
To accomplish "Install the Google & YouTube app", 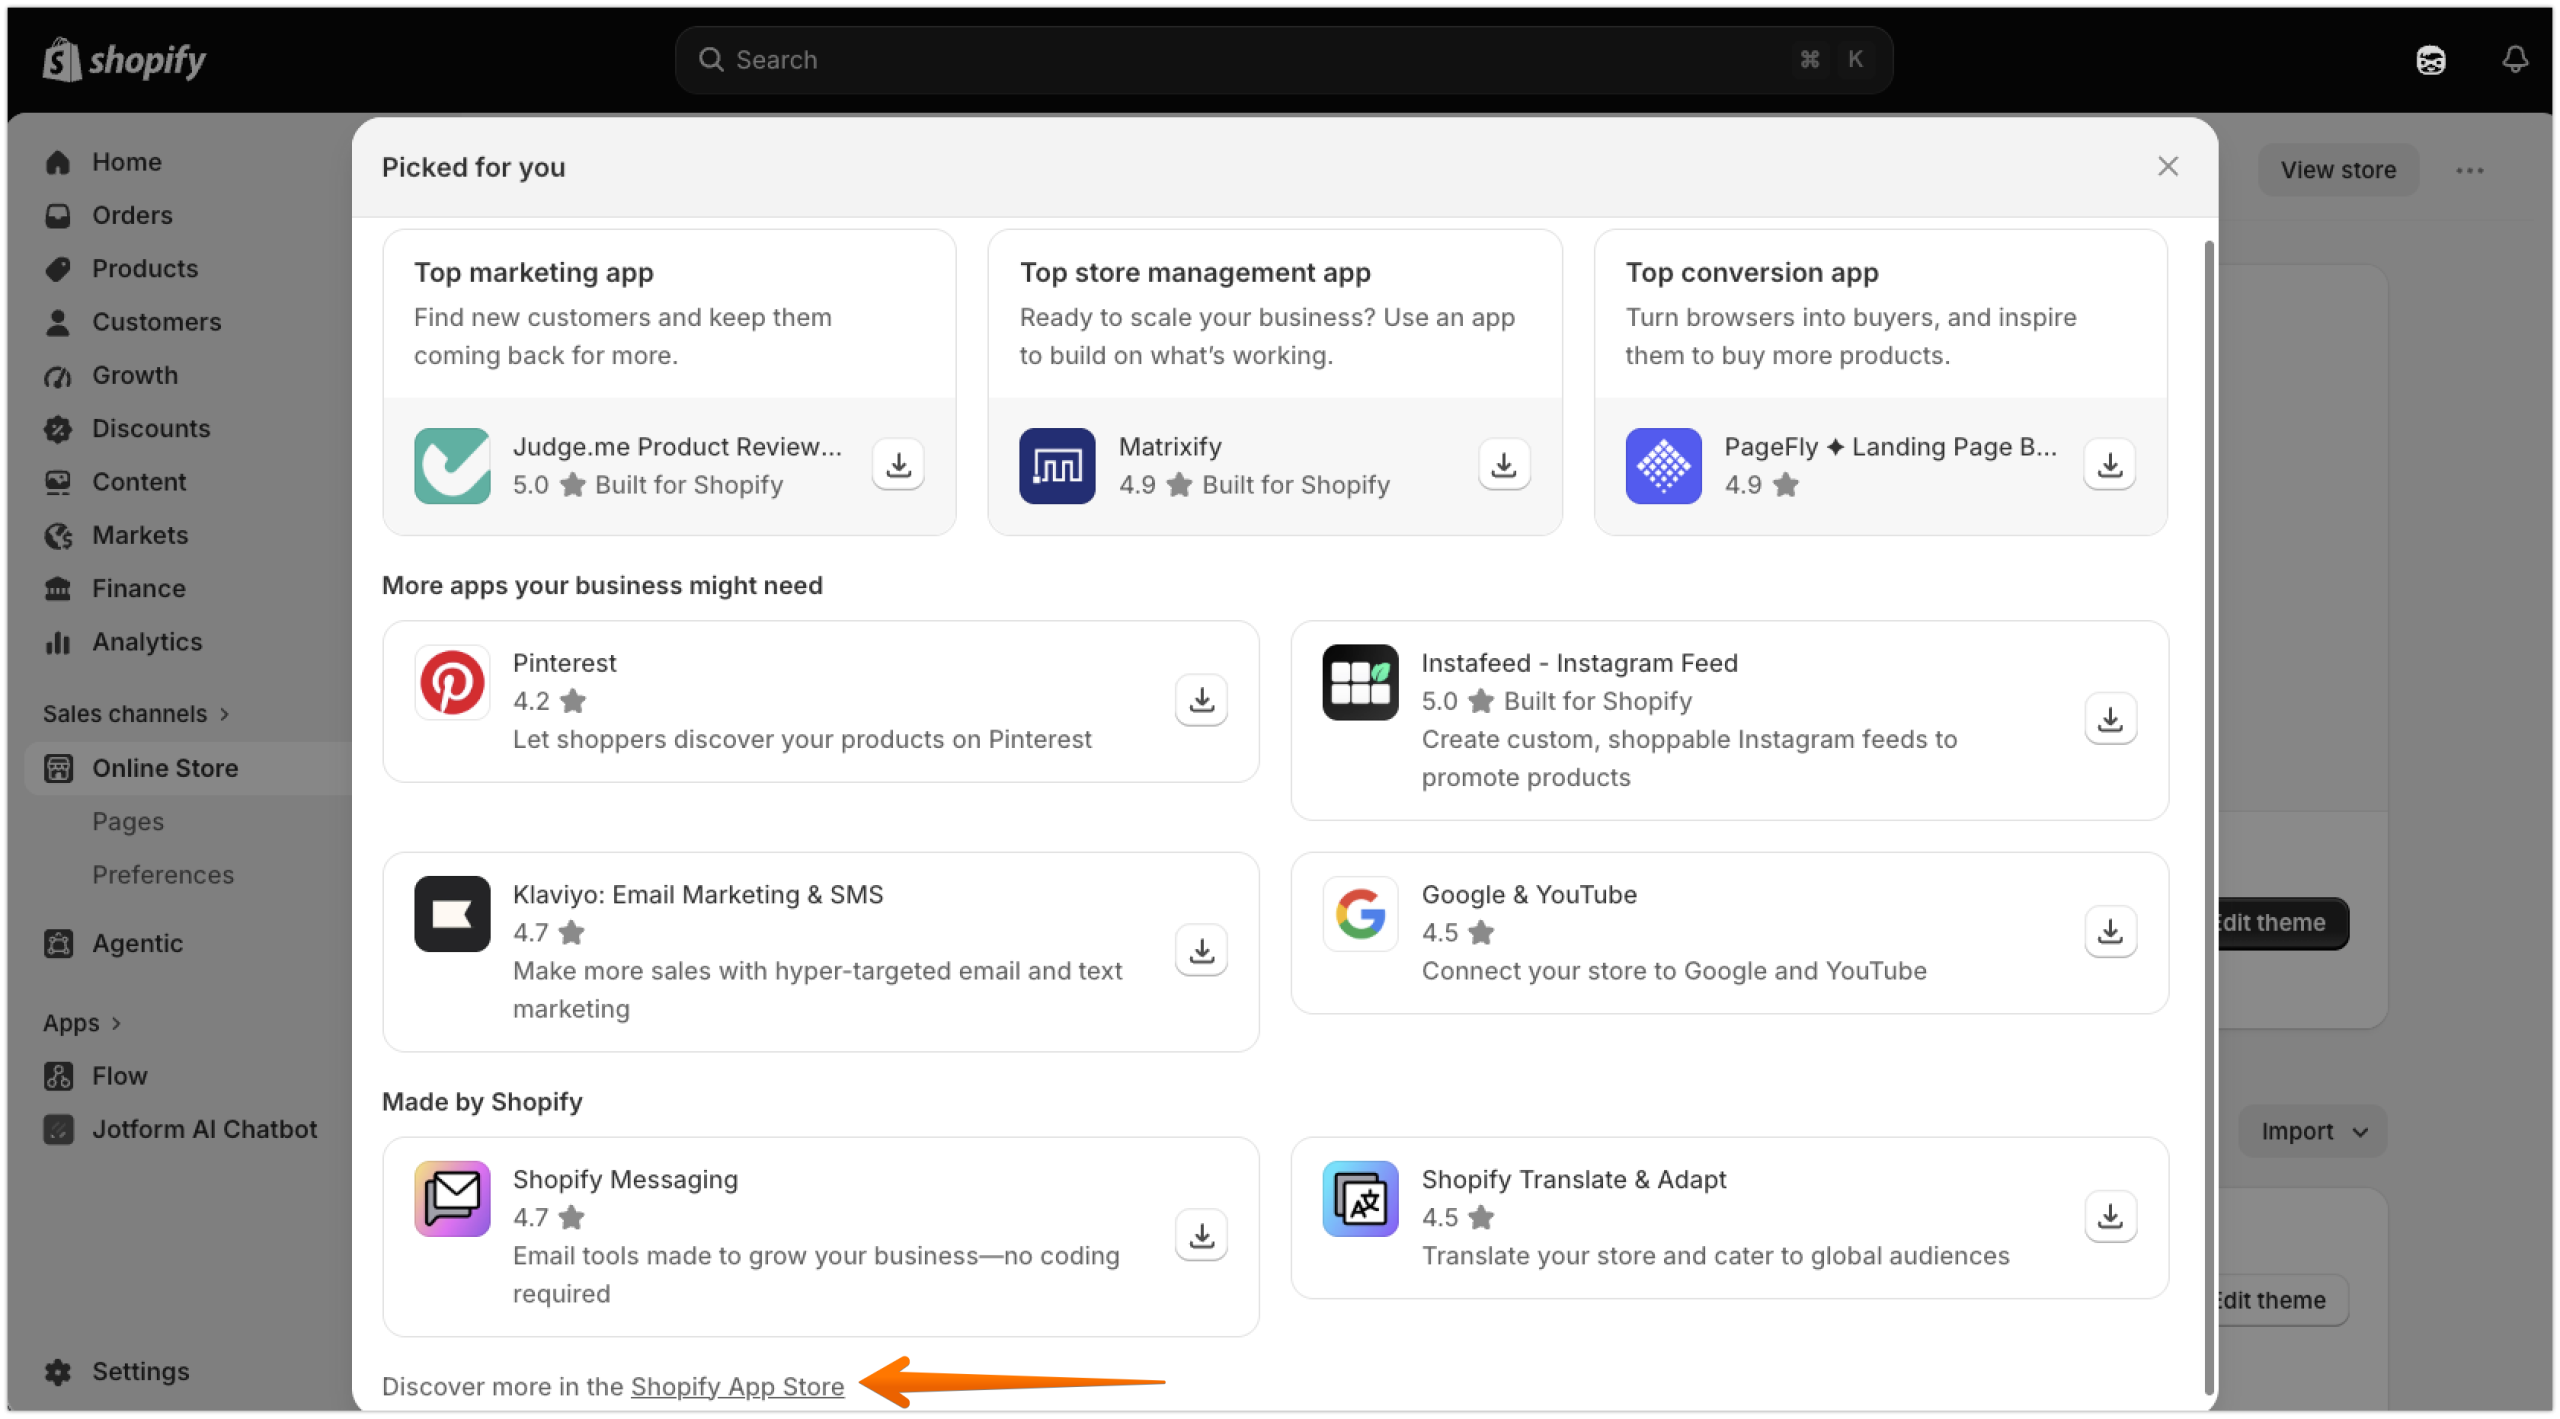I will point(2110,932).
